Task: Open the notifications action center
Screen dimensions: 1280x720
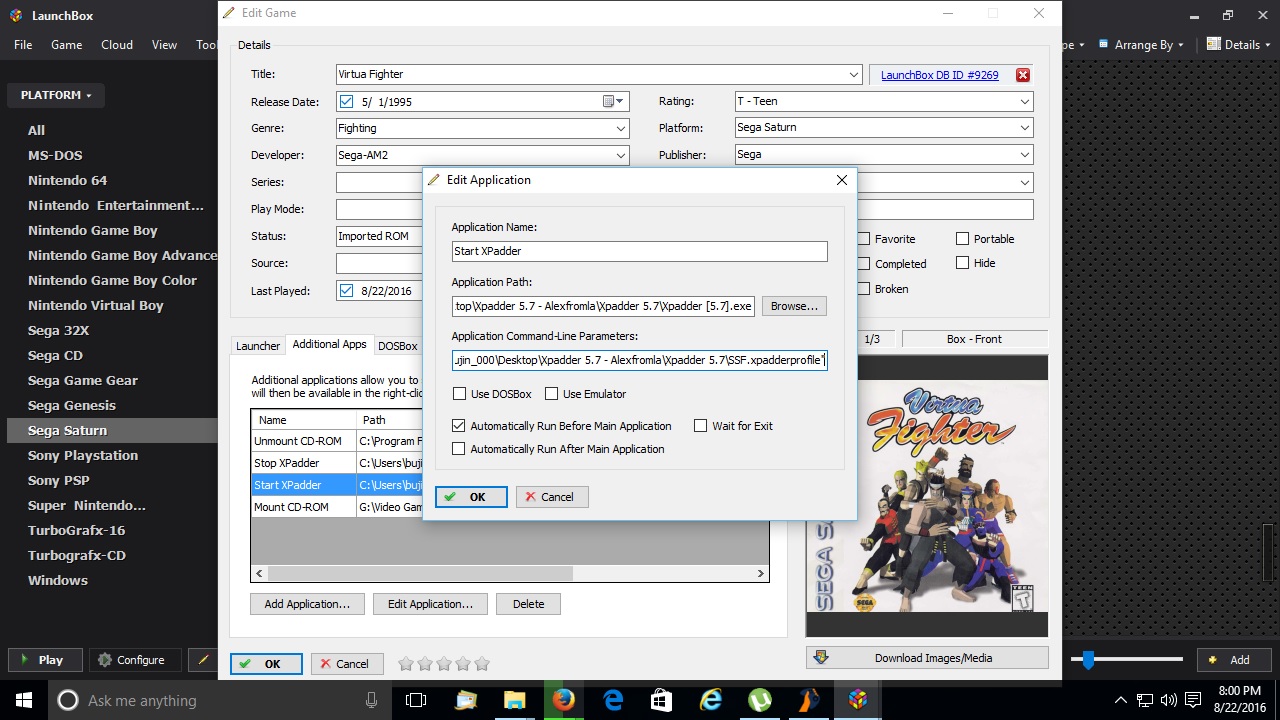Action: coord(1191,700)
